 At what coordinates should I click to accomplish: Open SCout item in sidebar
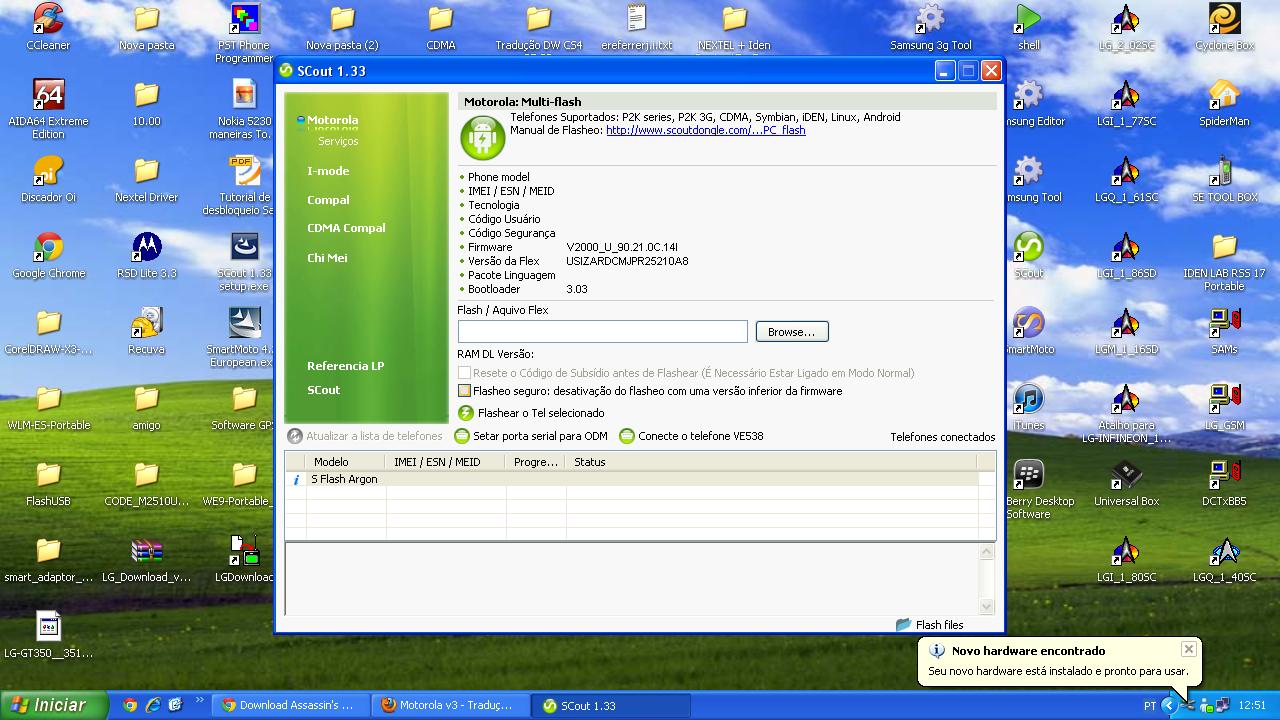point(323,390)
